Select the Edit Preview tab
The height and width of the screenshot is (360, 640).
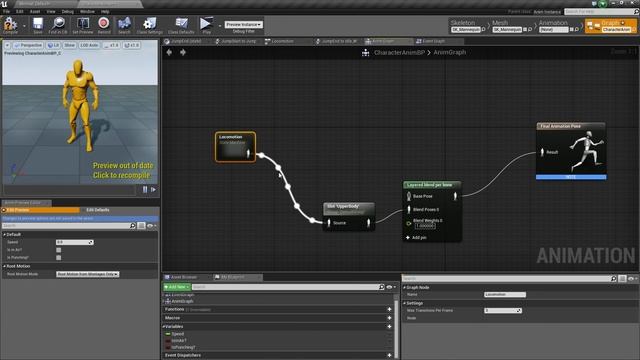coord(40,210)
